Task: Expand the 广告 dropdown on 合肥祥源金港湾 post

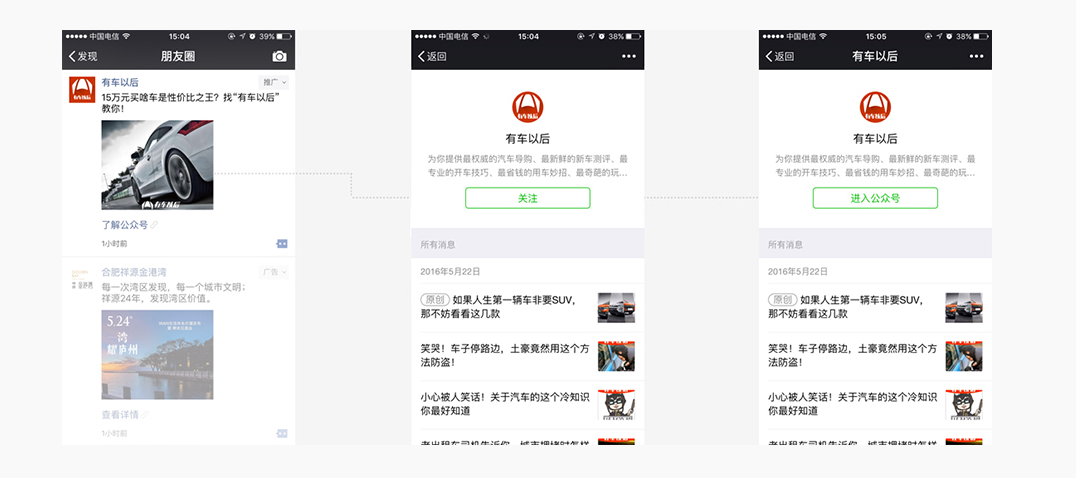Action: (x=274, y=272)
